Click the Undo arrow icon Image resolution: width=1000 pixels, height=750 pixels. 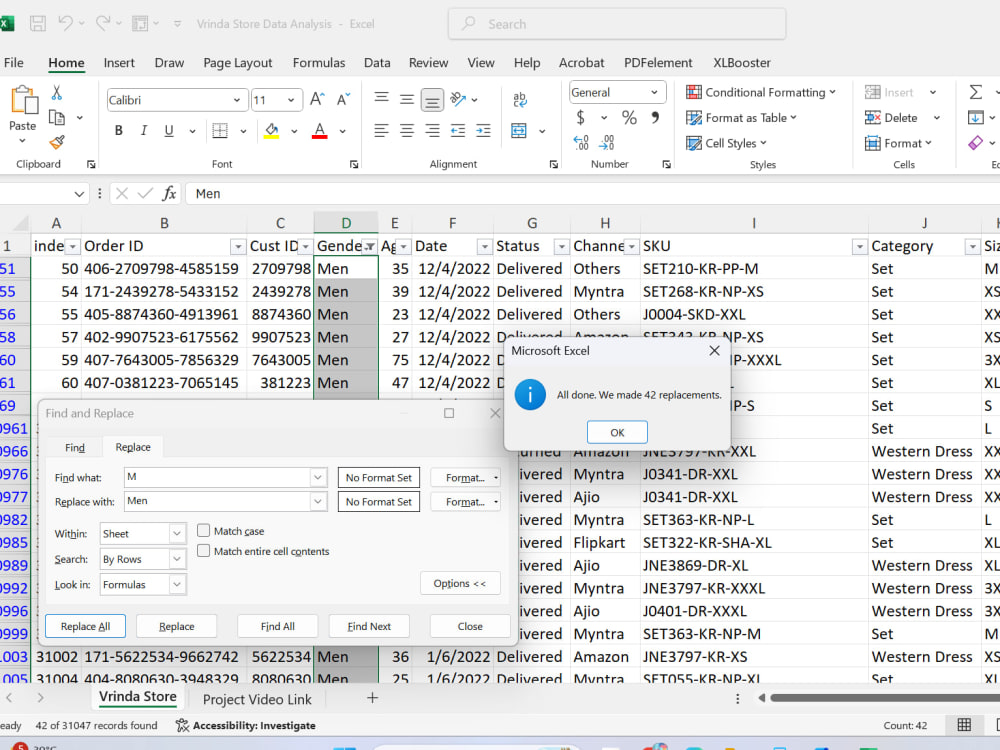(66, 24)
